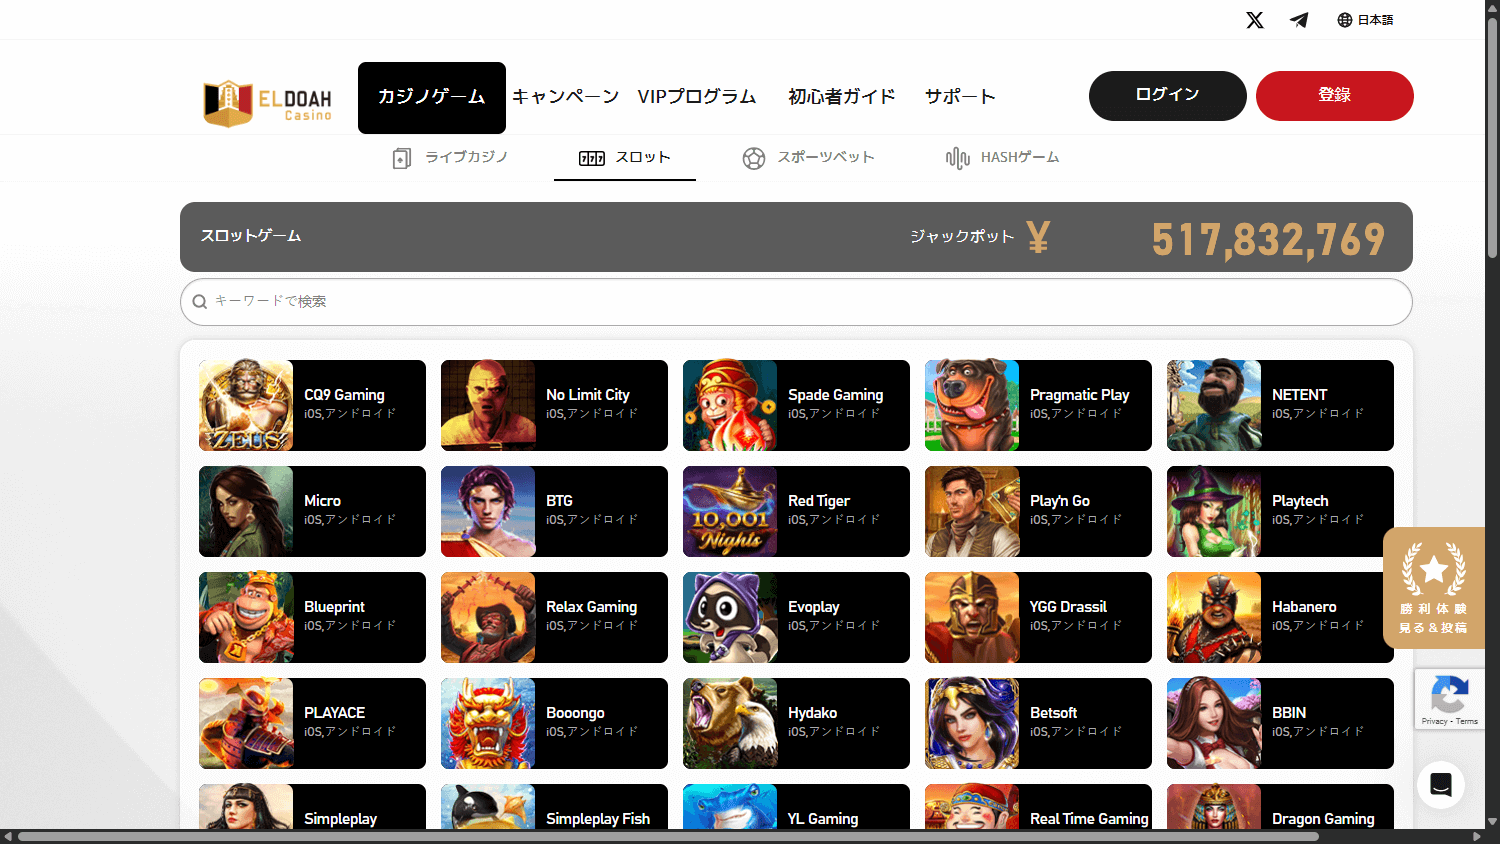The width and height of the screenshot is (1500, 844).
Task: Click the magnifier icon in the search bar
Action: click(x=200, y=301)
